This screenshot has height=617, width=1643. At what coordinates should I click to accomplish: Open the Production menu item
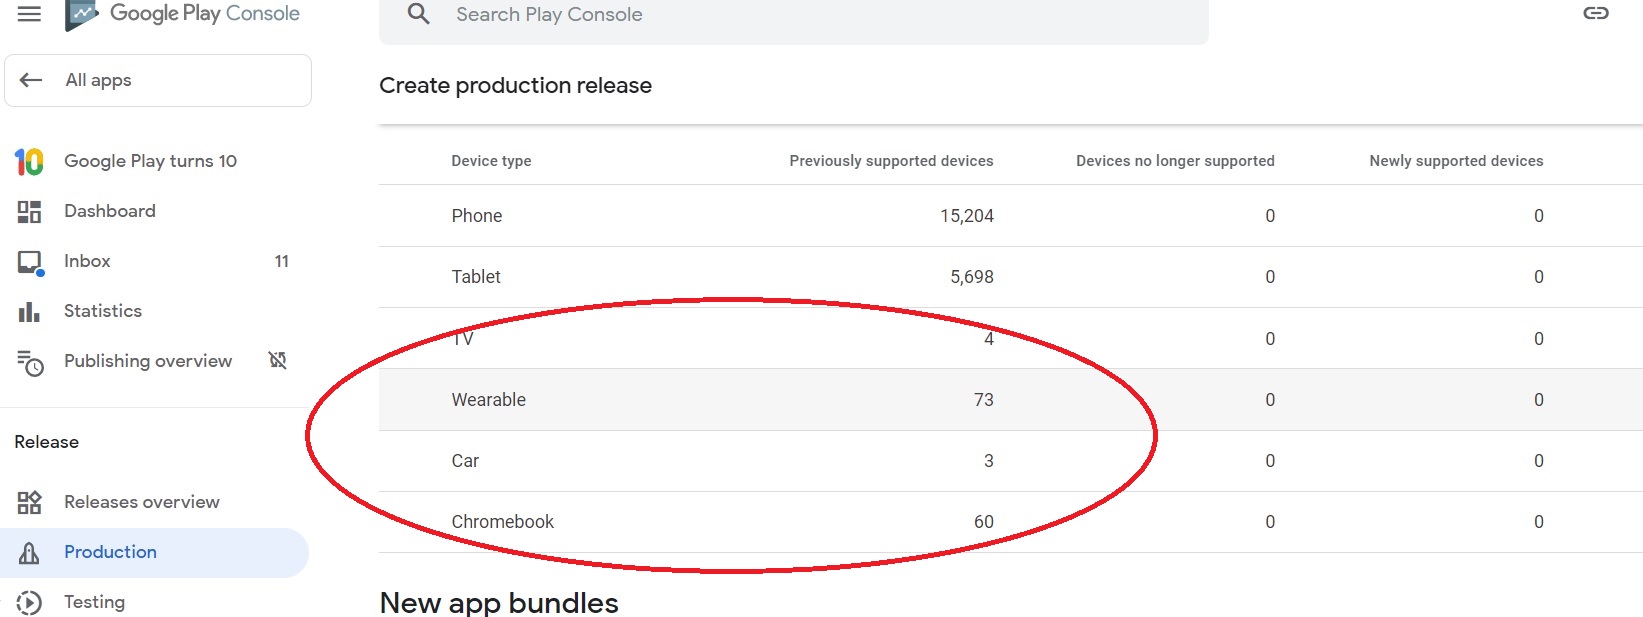pos(110,552)
